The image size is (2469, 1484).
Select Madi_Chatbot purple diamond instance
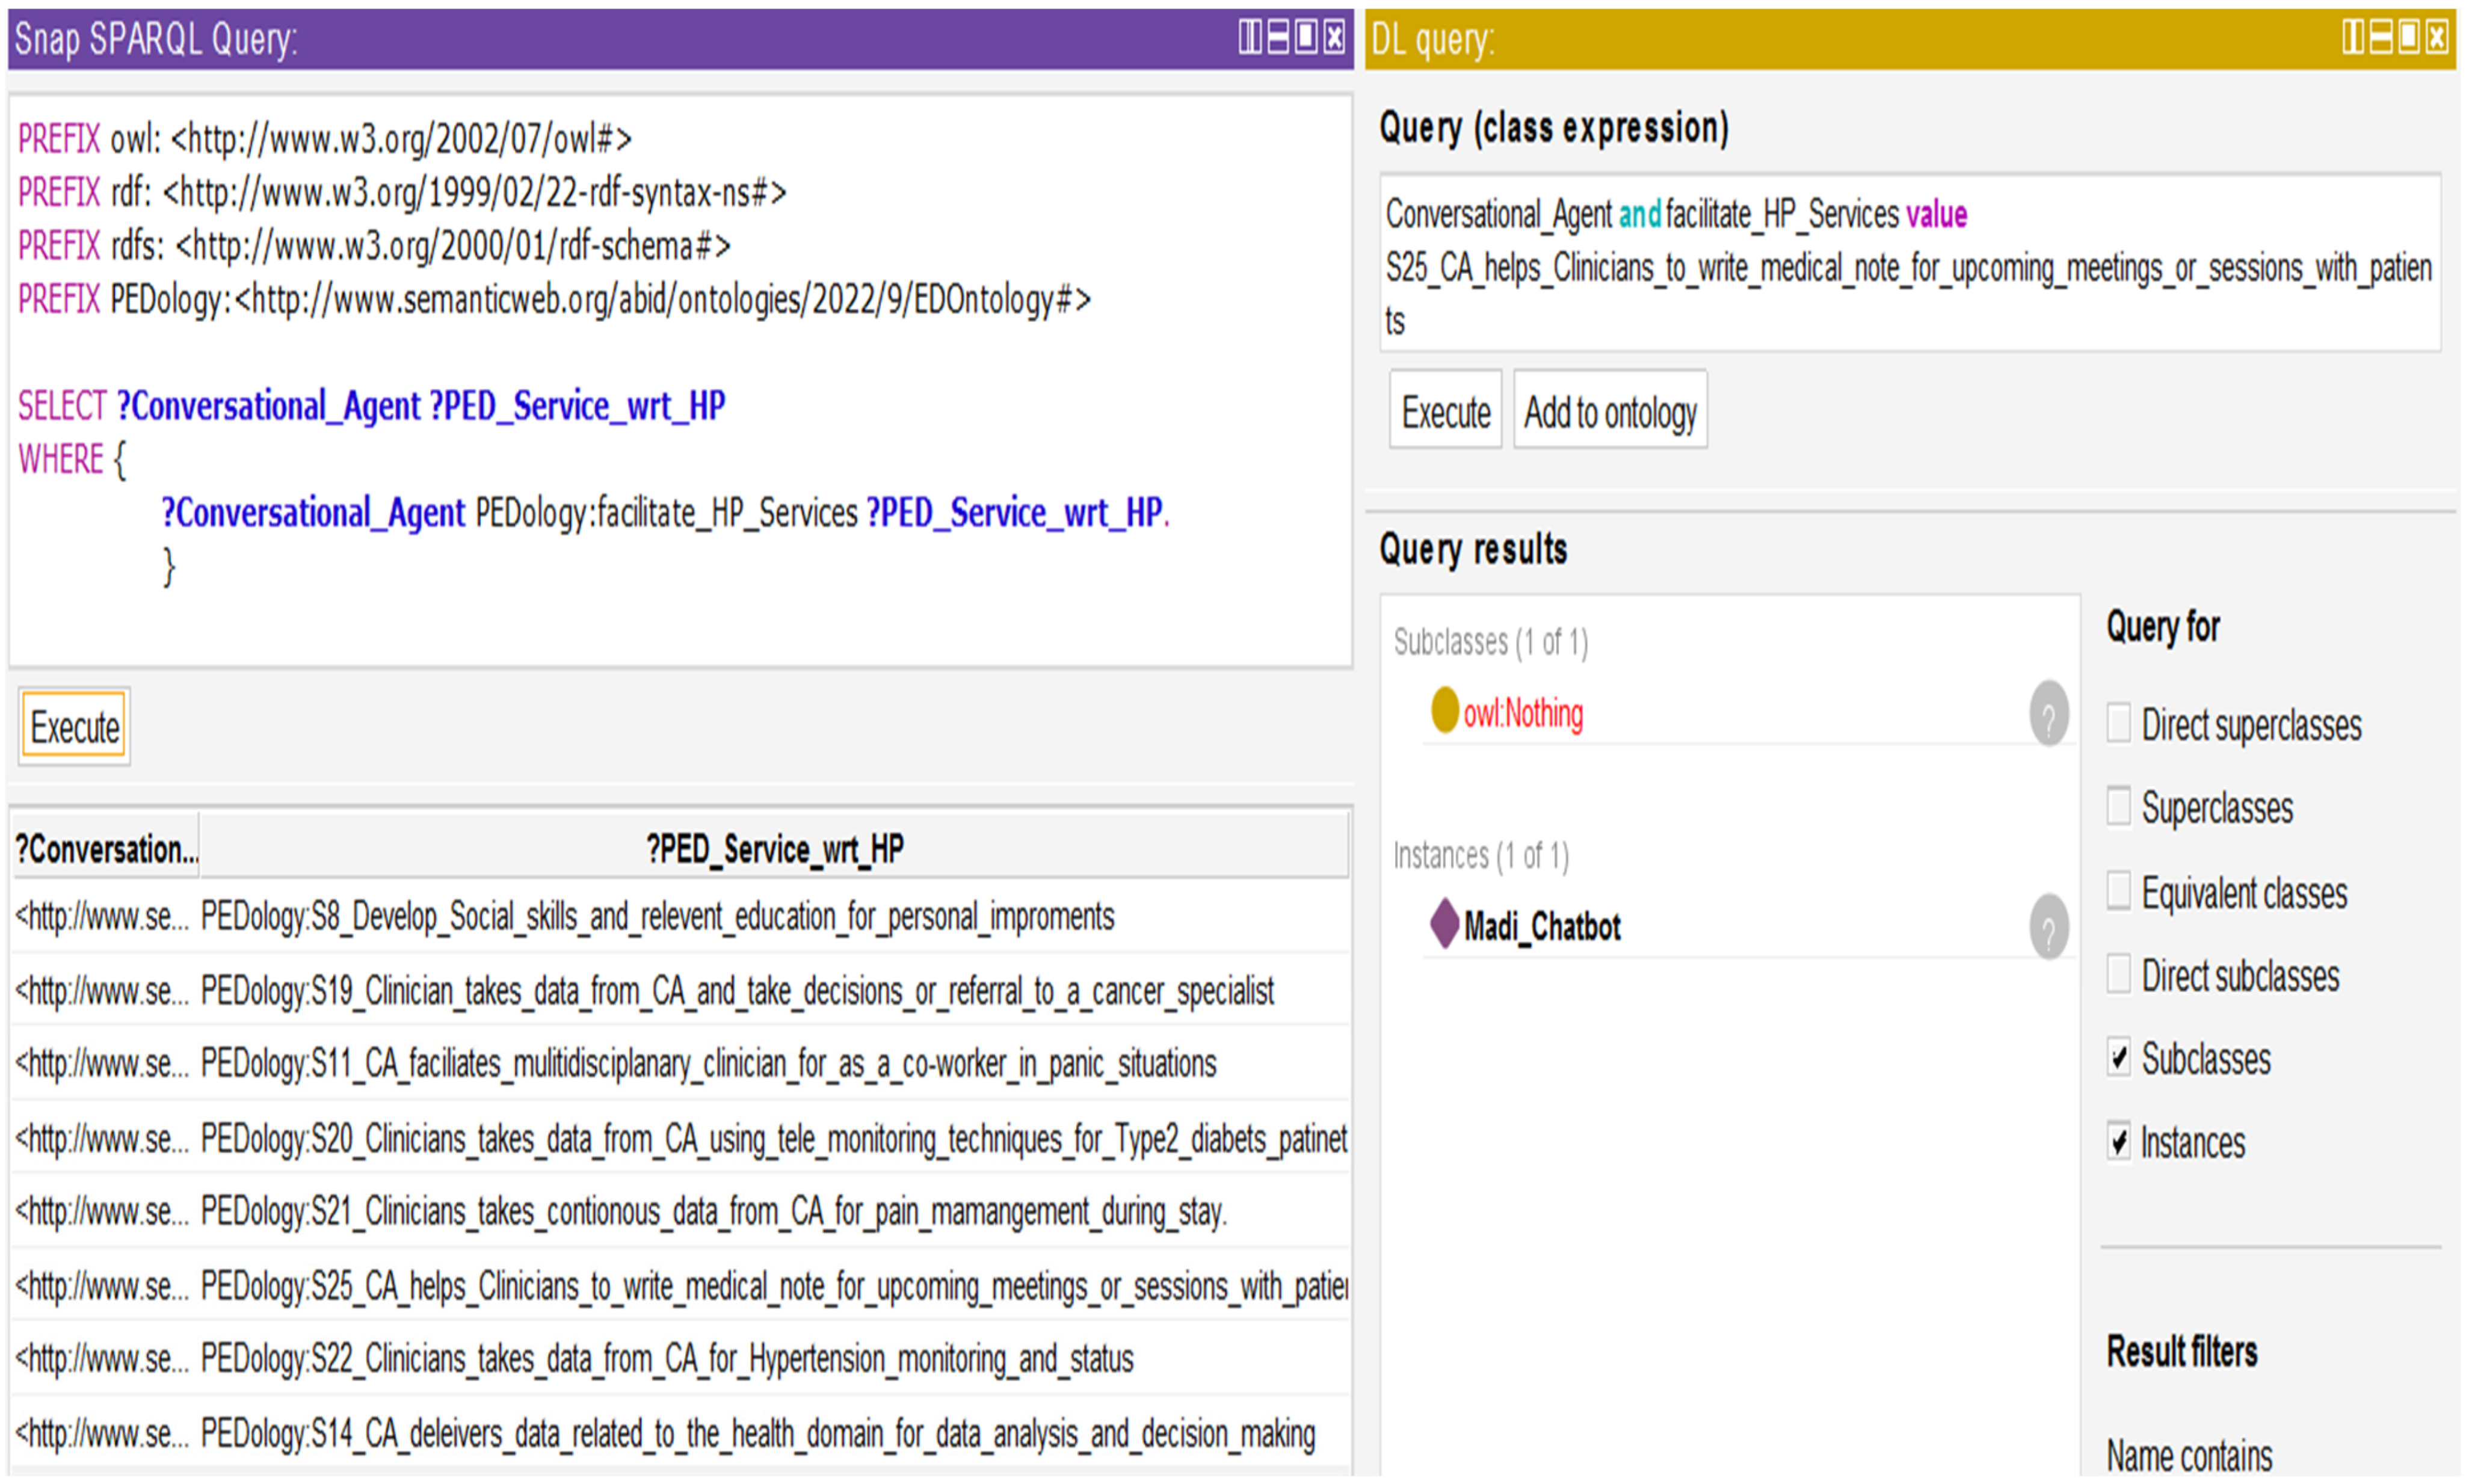[x=1540, y=927]
